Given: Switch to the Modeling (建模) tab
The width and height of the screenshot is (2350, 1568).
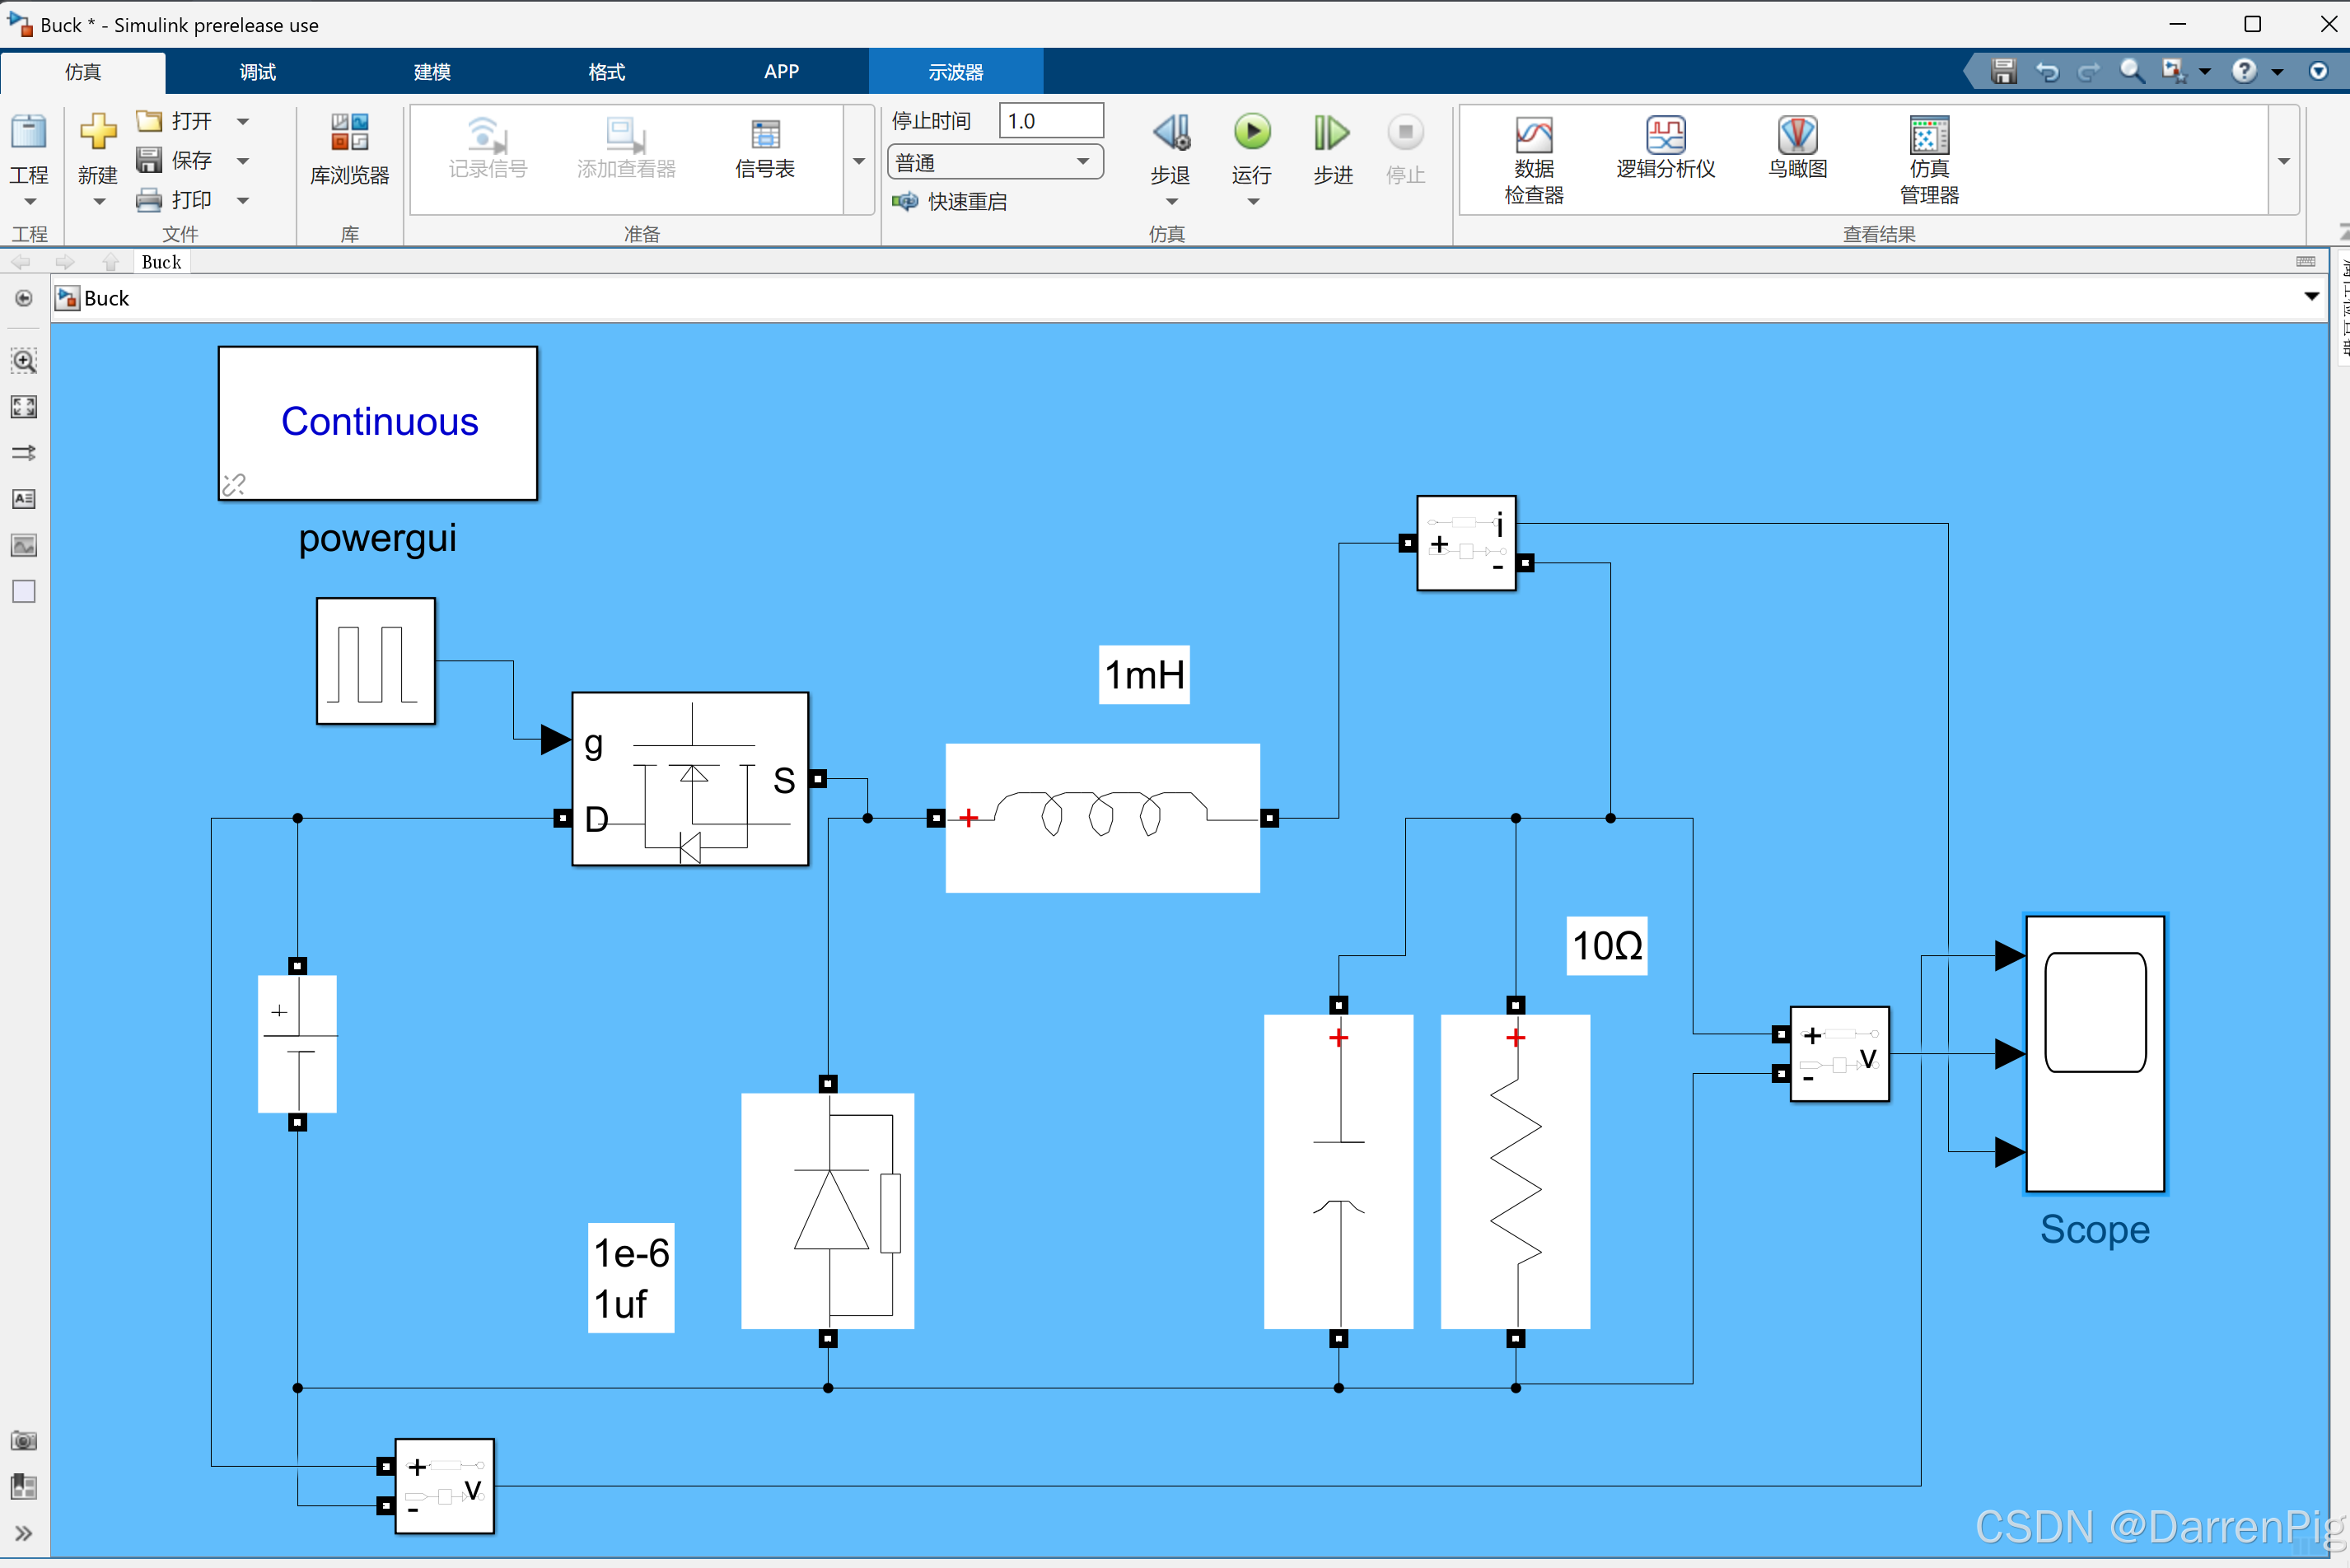Looking at the screenshot, I should [432, 72].
